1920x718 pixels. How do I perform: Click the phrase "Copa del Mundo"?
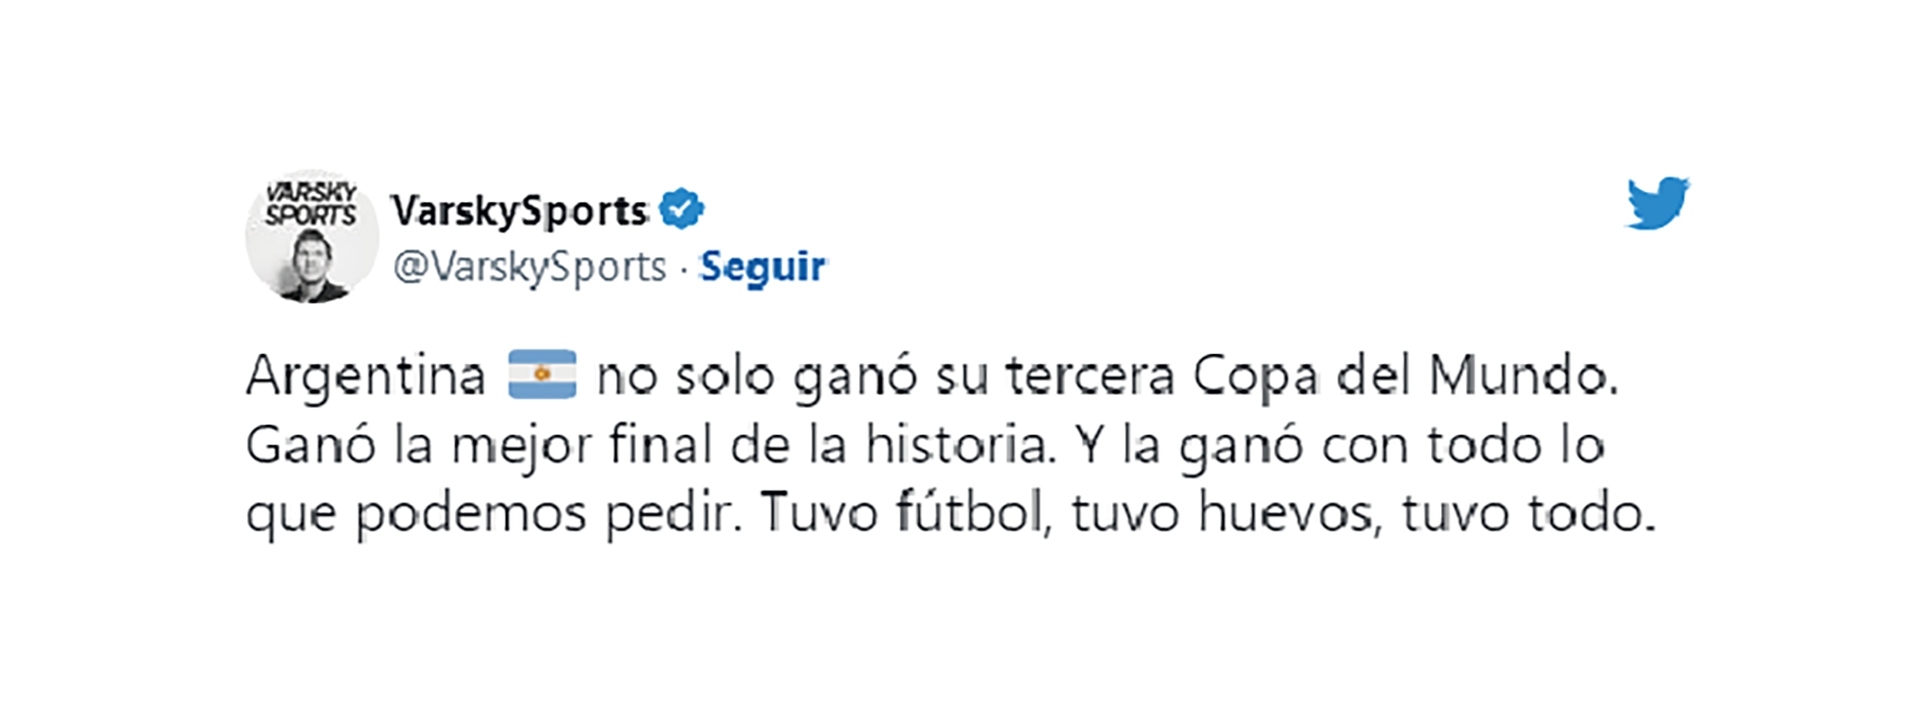coord(1404,377)
